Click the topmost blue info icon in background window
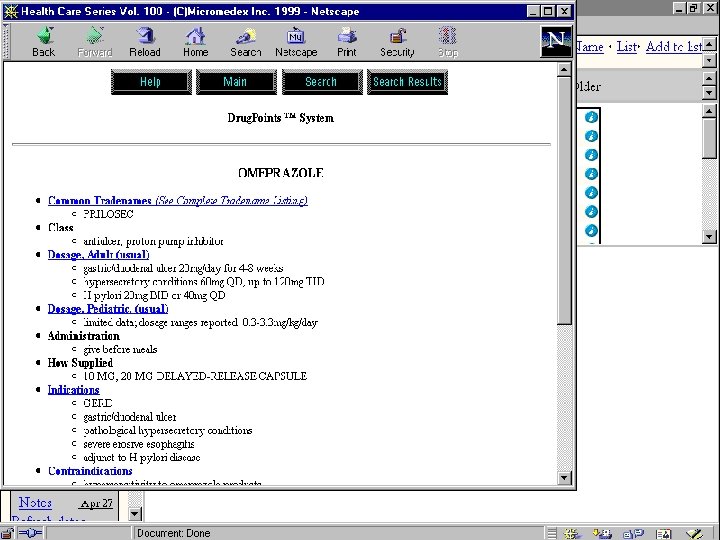This screenshot has height=540, width=720. pyautogui.click(x=591, y=117)
